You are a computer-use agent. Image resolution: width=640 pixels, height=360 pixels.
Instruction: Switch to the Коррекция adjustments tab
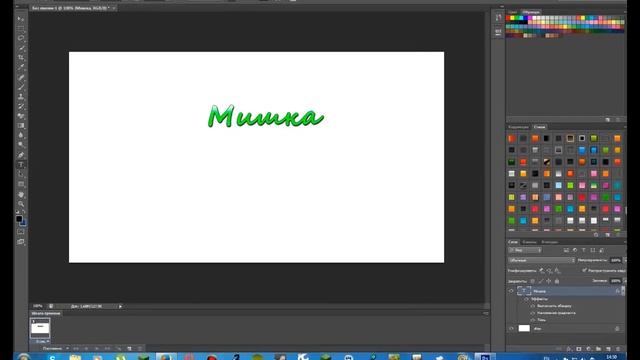518,127
